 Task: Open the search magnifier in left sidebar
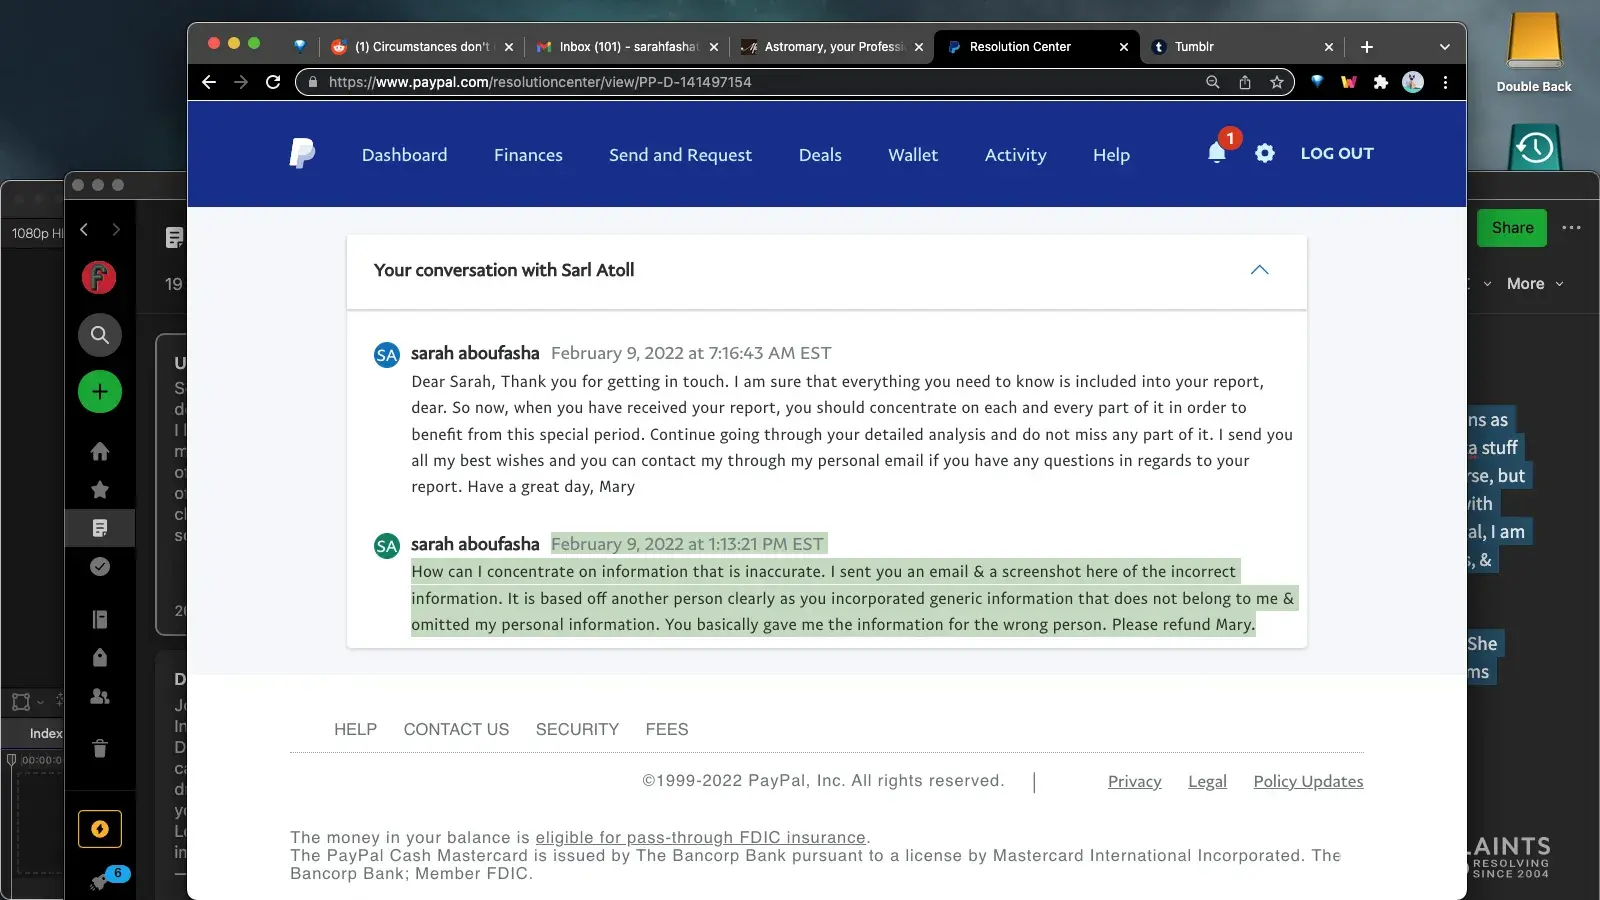100,335
